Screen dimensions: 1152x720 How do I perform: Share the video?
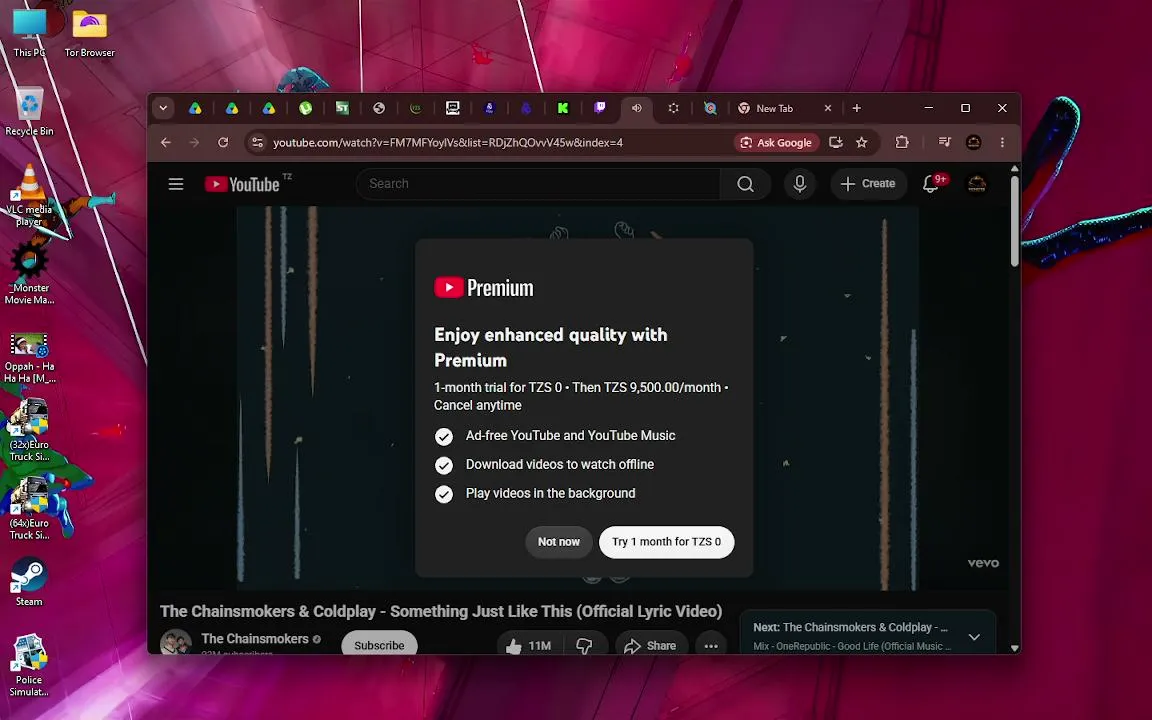click(651, 645)
